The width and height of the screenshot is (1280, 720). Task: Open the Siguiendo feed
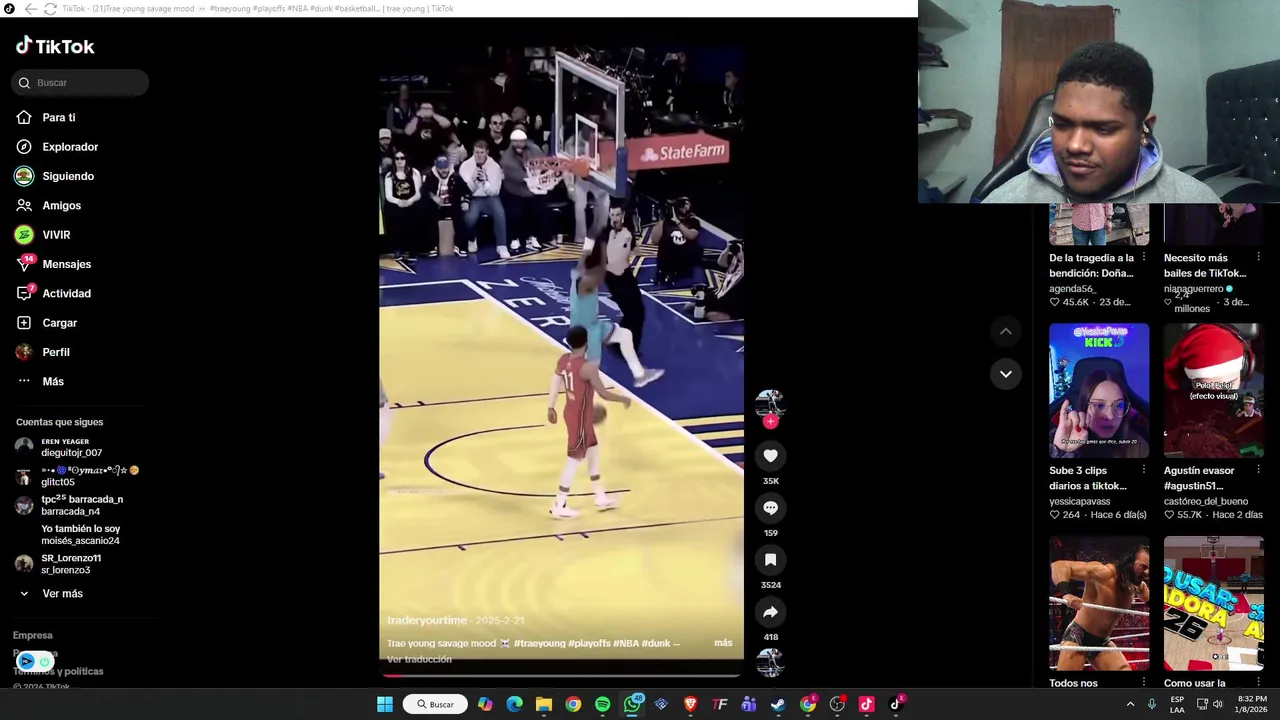68,176
